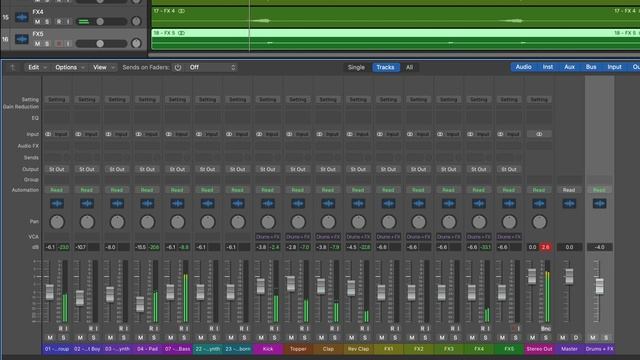This screenshot has height=360, width=640.
Task: Click the stereo format icon on Kick input
Action: tap(259, 134)
